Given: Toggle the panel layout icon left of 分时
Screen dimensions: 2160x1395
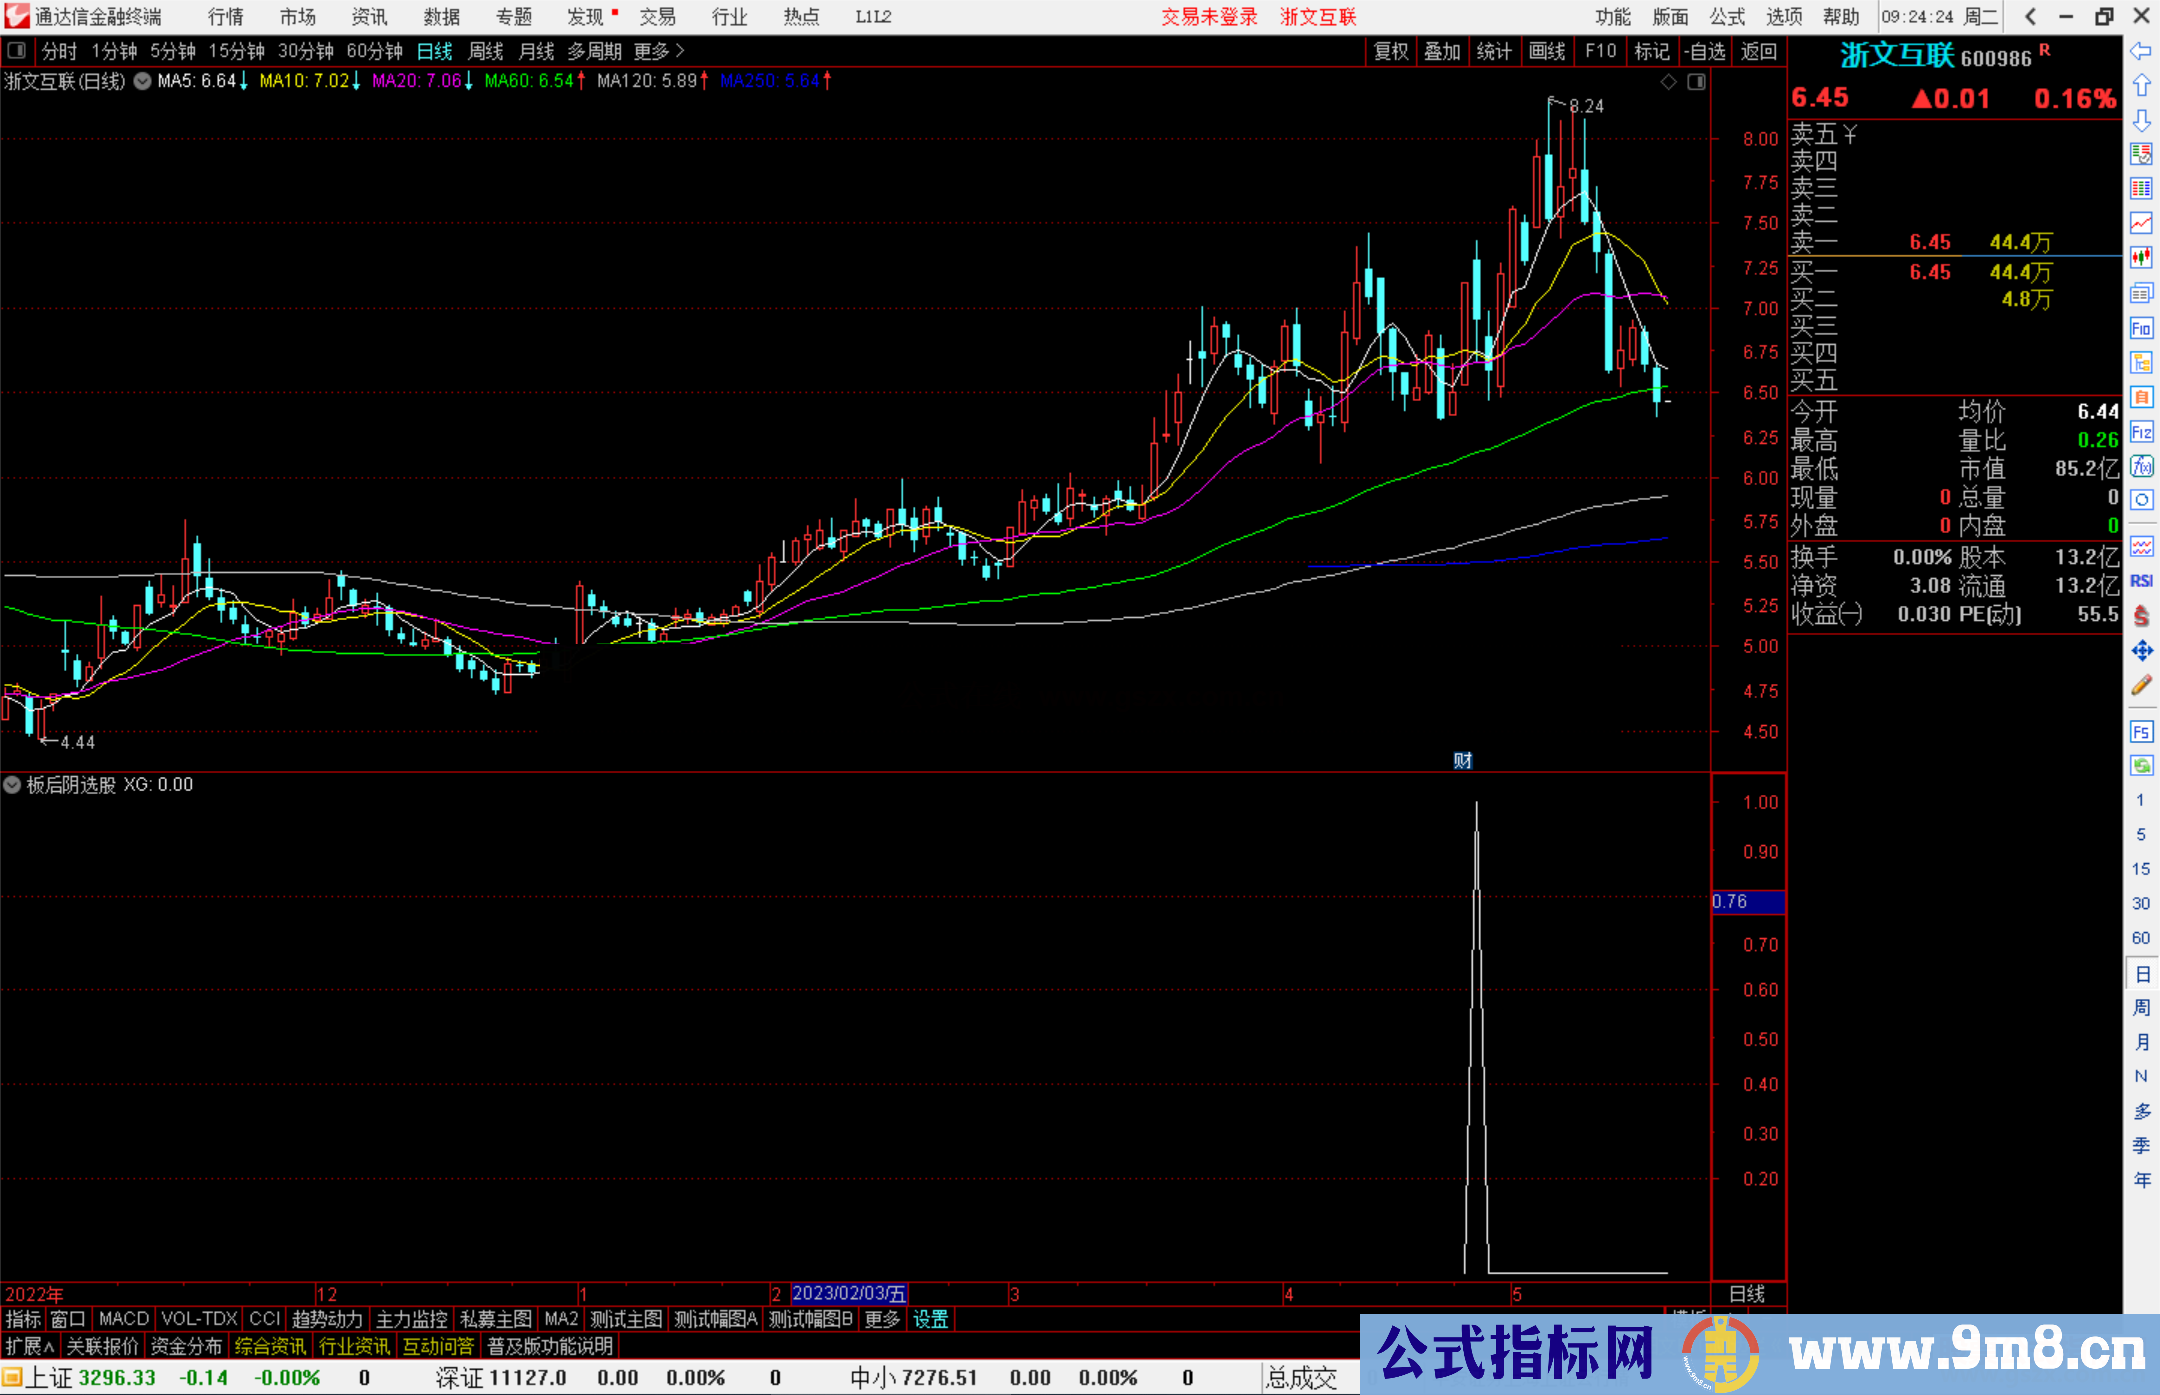Looking at the screenshot, I should click(17, 50).
